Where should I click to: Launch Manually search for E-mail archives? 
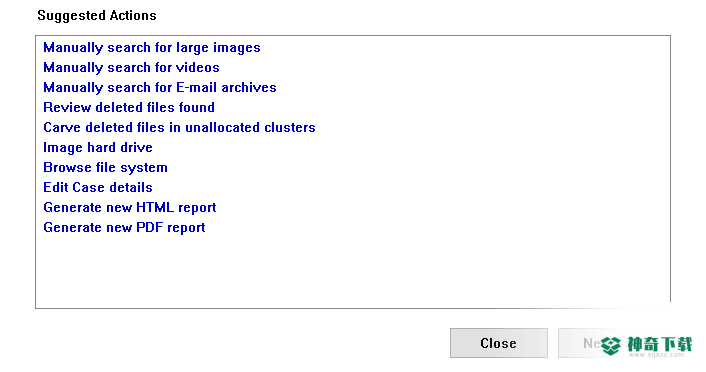[x=160, y=87]
